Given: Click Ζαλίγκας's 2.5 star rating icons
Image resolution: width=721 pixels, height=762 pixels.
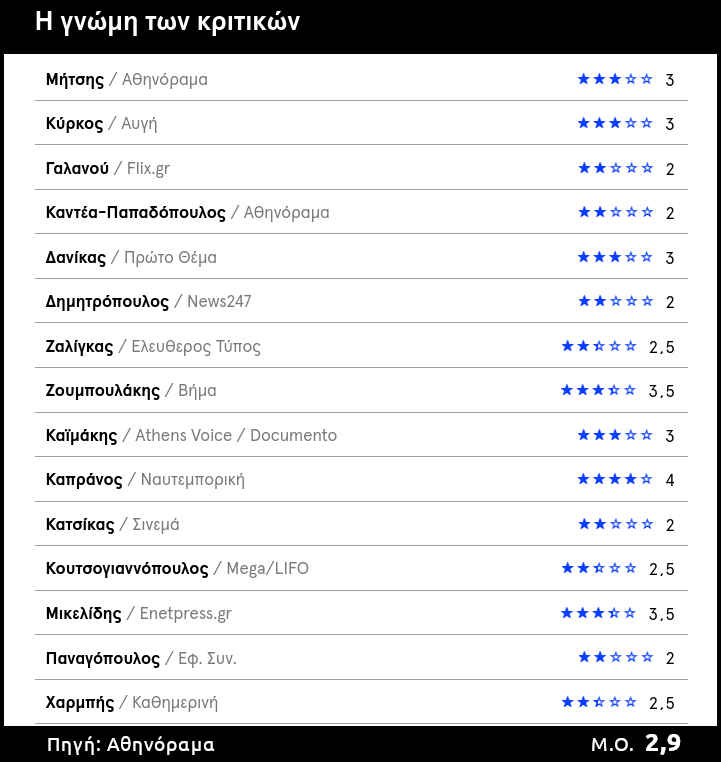Looking at the screenshot, I should tap(599, 346).
